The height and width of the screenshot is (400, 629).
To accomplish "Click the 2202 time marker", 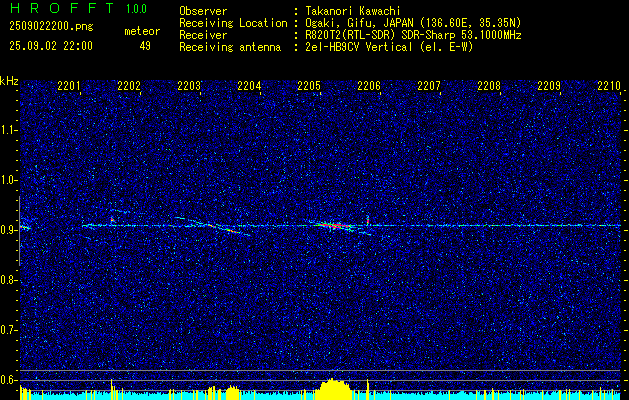I will [x=129, y=86].
